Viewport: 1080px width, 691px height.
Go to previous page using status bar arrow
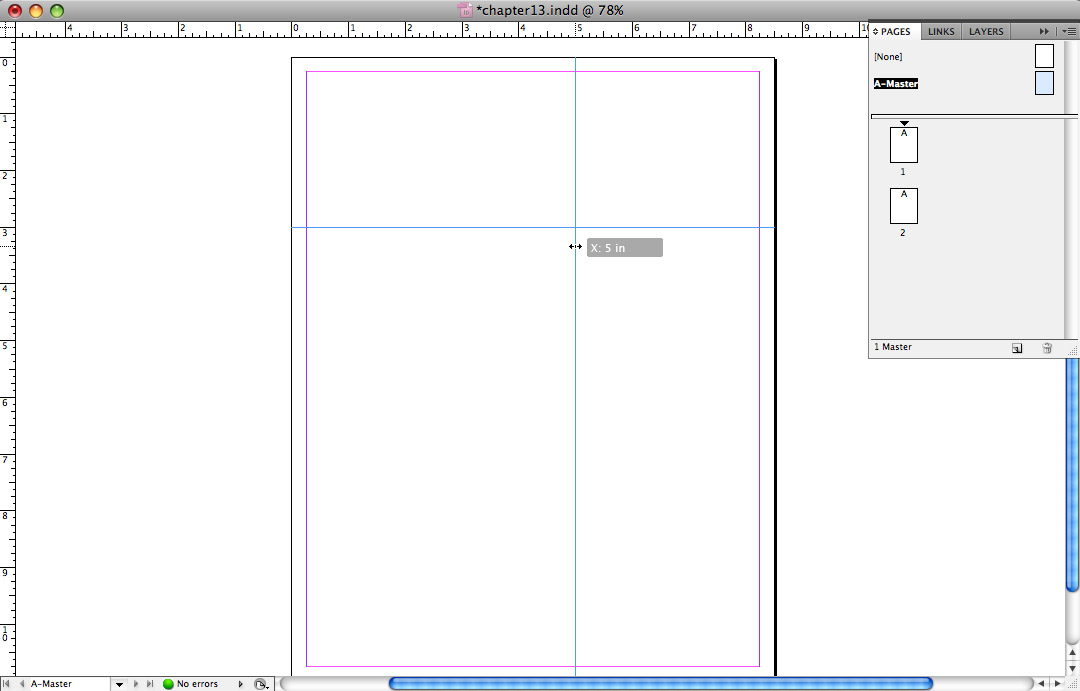(x=20, y=684)
